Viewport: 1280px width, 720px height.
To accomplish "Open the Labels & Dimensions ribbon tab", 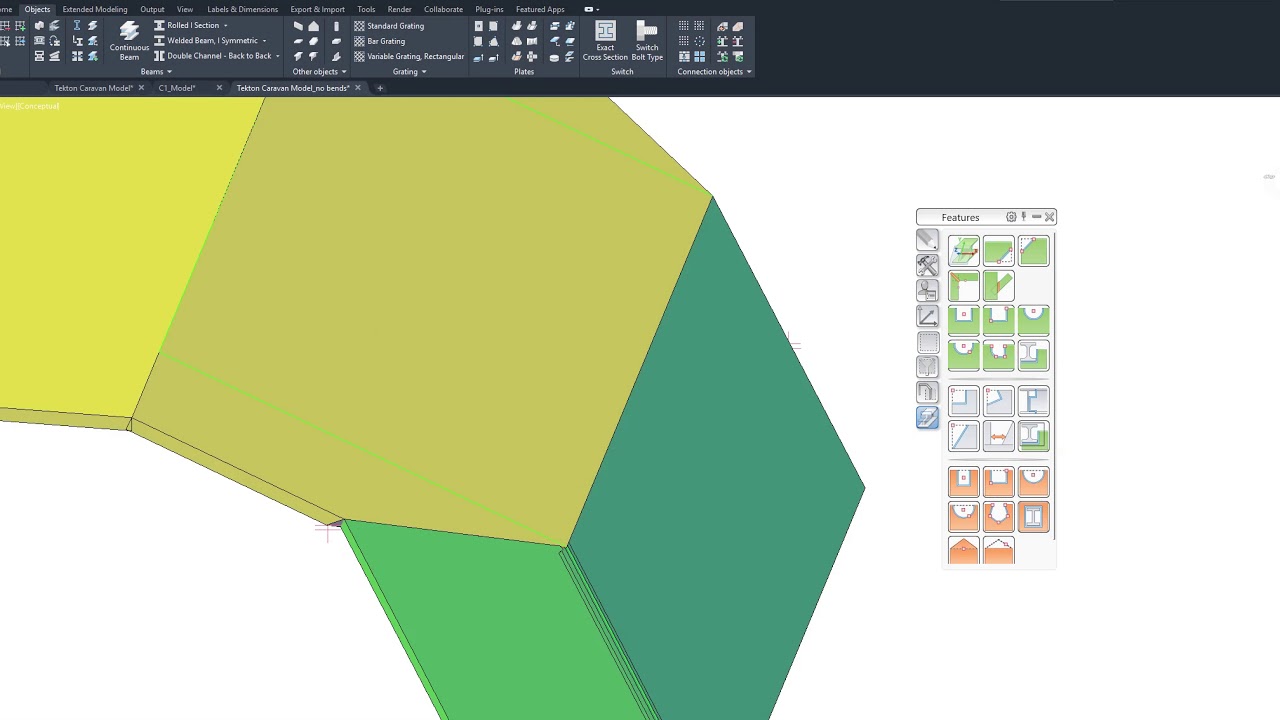I will coord(242,9).
